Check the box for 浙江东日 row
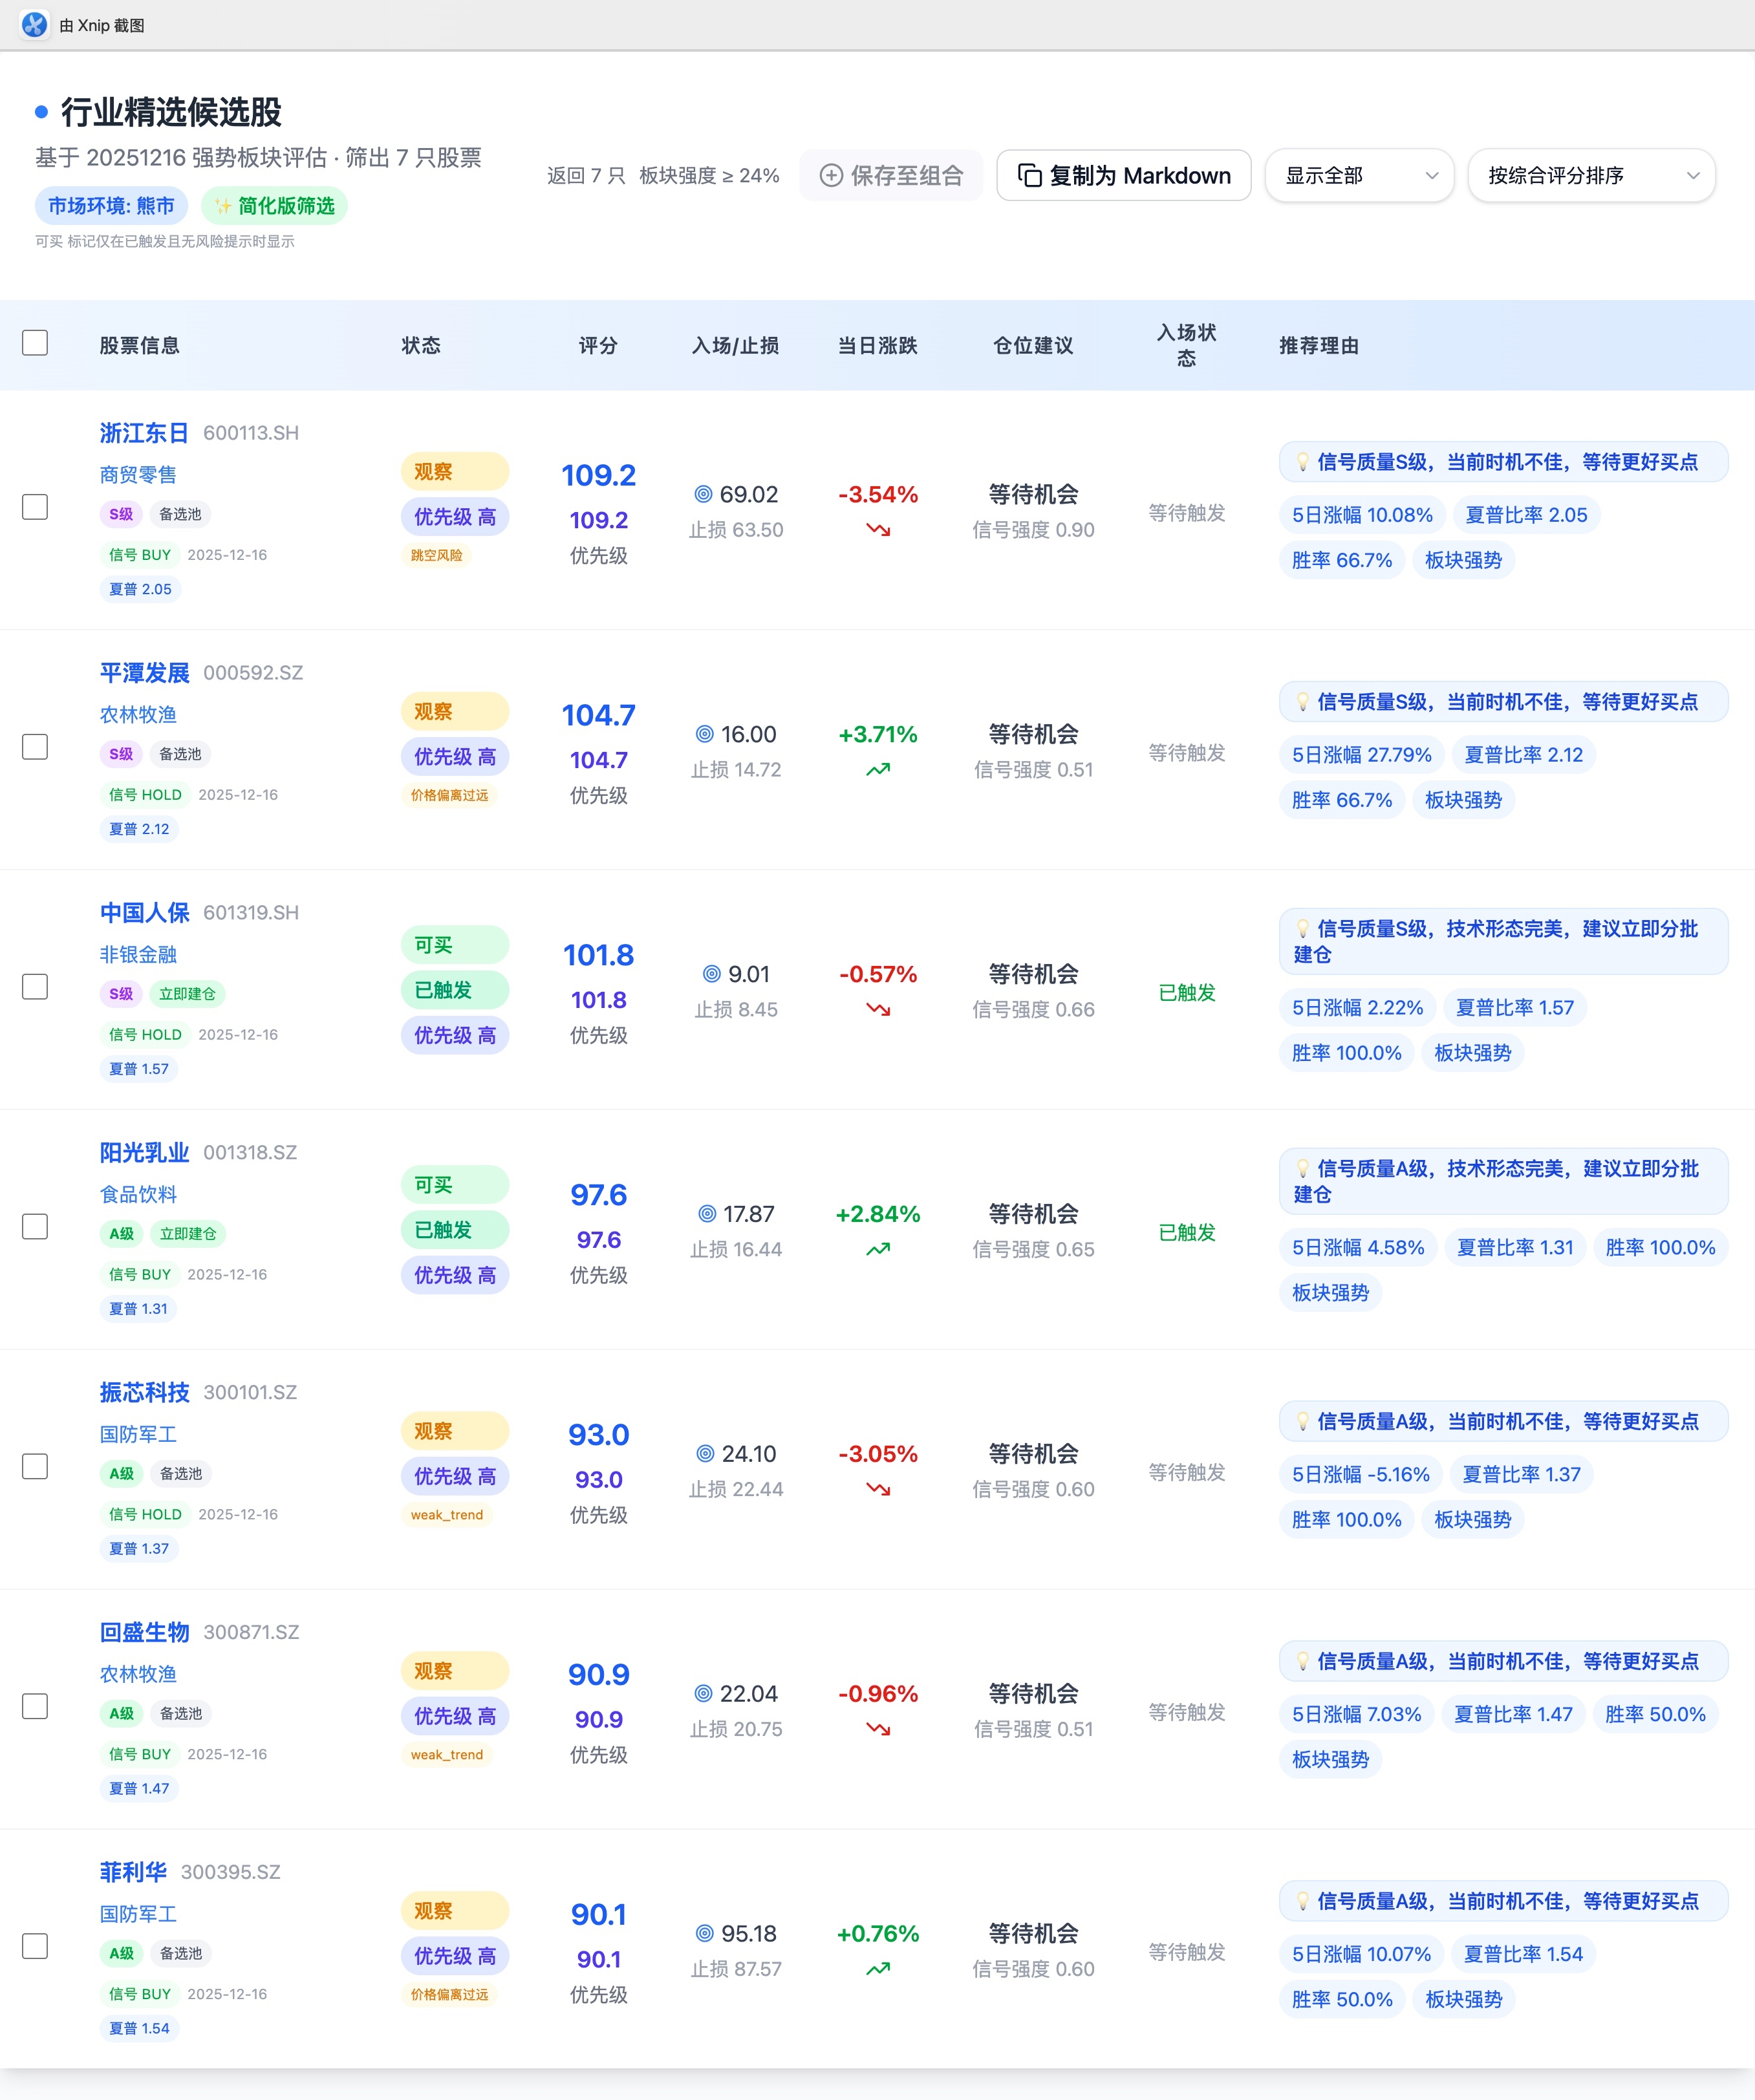Image resolution: width=1755 pixels, height=2100 pixels. [x=35, y=507]
